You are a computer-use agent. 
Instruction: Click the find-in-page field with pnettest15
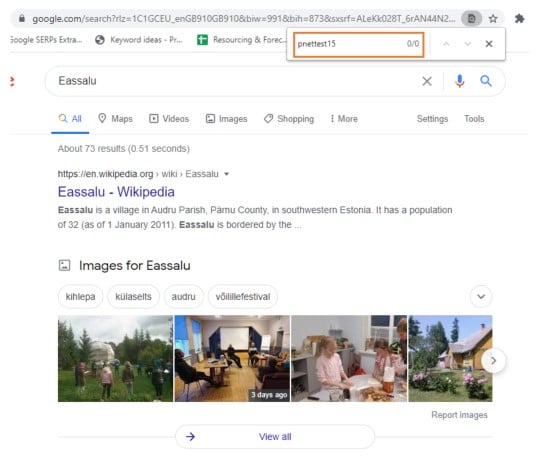(358, 44)
